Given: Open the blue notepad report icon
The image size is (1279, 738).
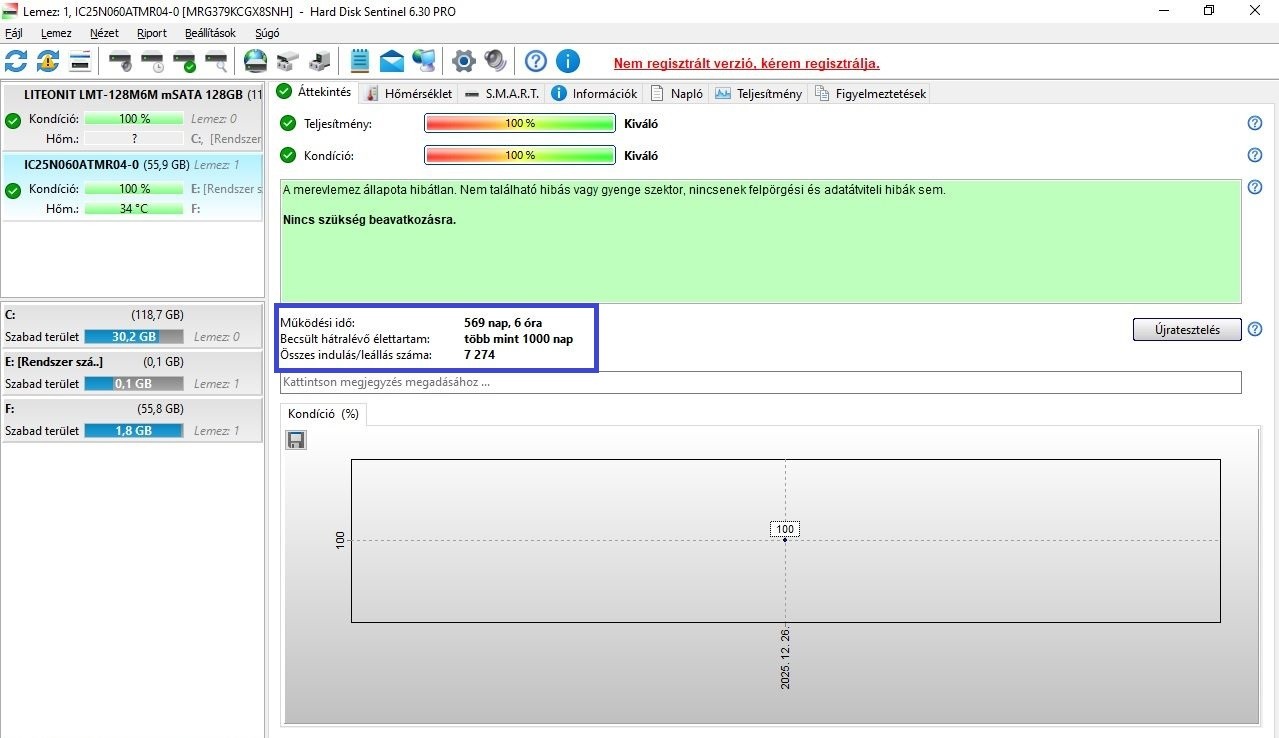Looking at the screenshot, I should [360, 61].
